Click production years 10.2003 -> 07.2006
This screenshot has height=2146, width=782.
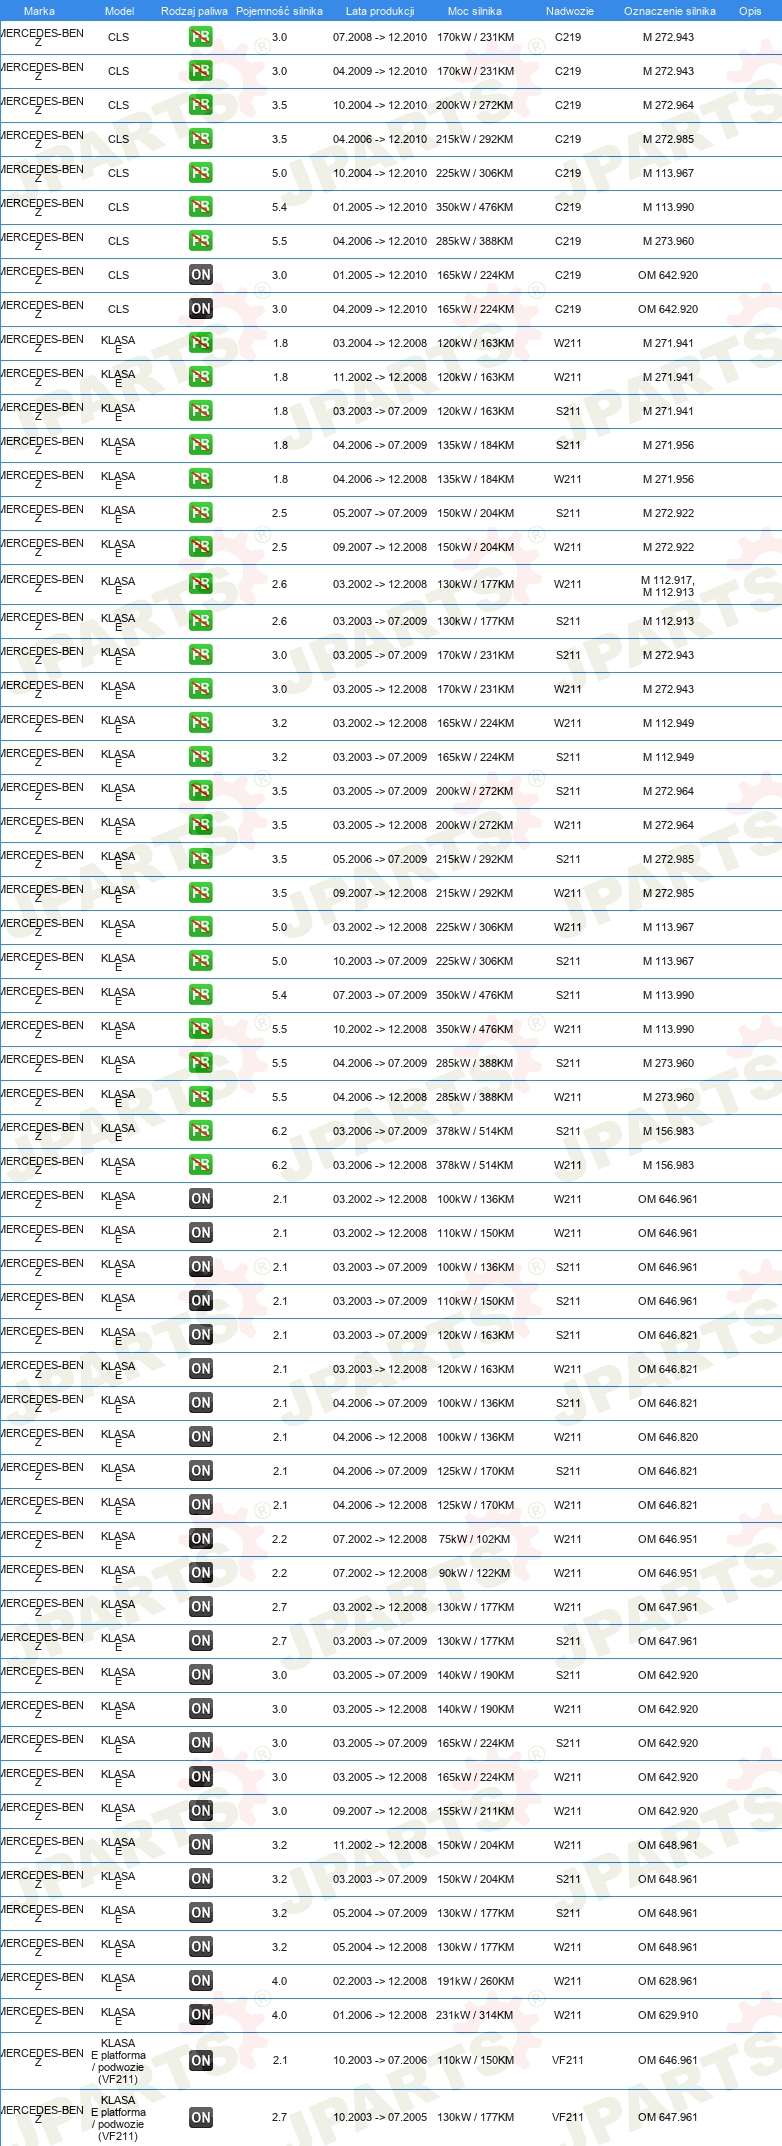point(380,2060)
